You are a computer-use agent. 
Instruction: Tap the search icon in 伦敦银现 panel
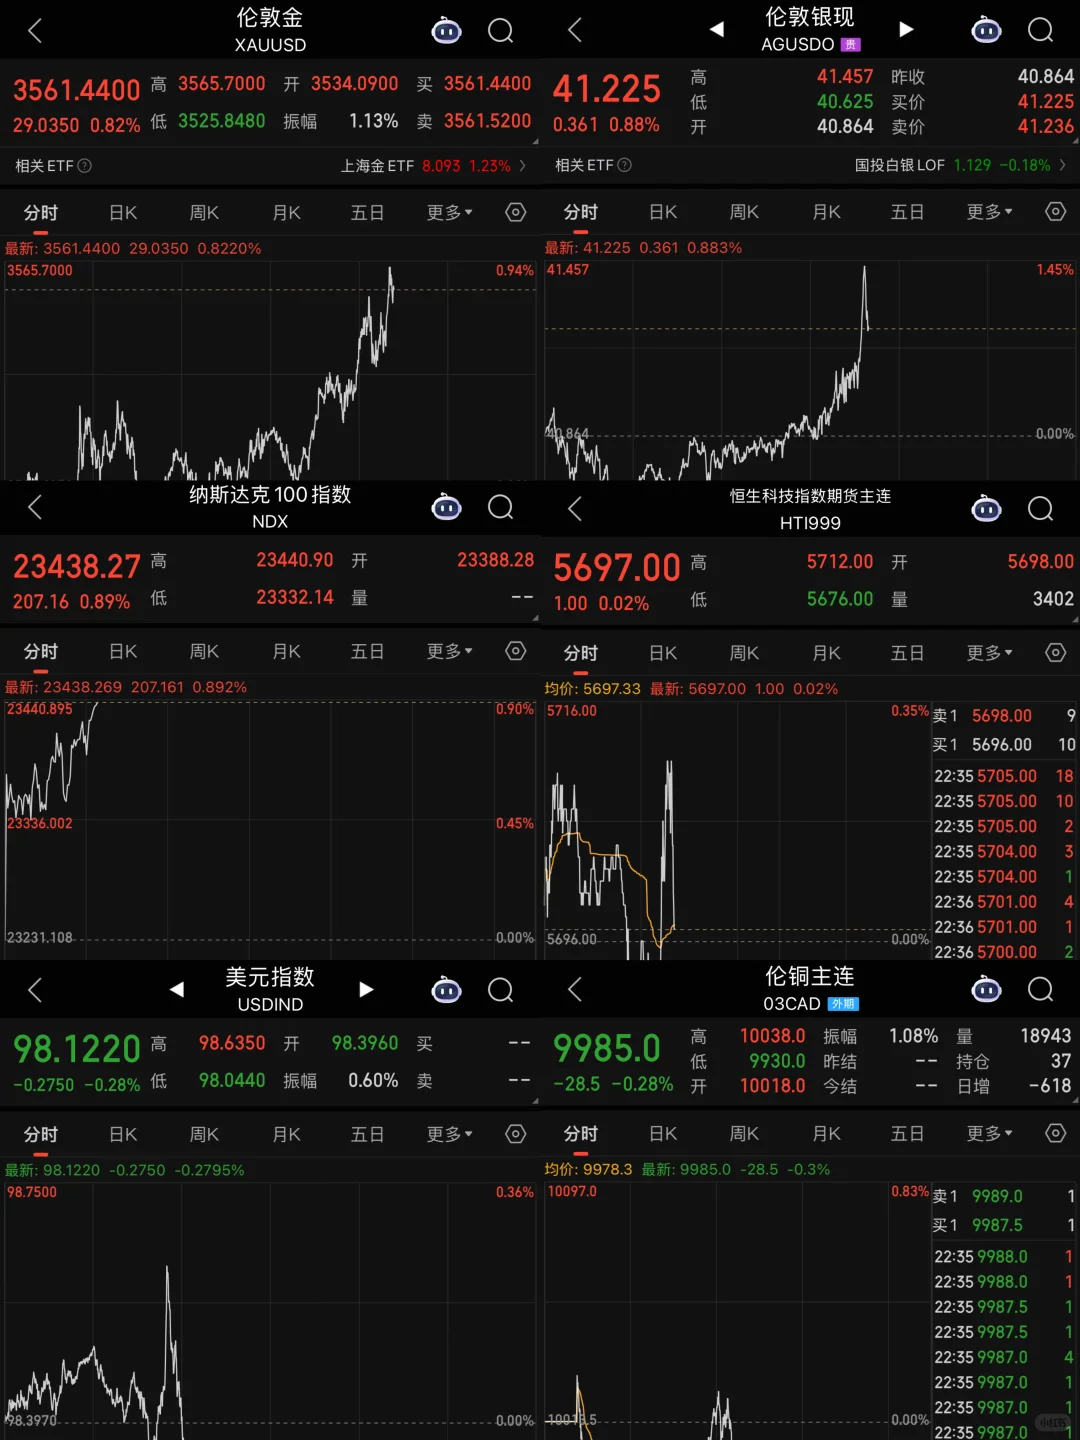click(x=1041, y=30)
